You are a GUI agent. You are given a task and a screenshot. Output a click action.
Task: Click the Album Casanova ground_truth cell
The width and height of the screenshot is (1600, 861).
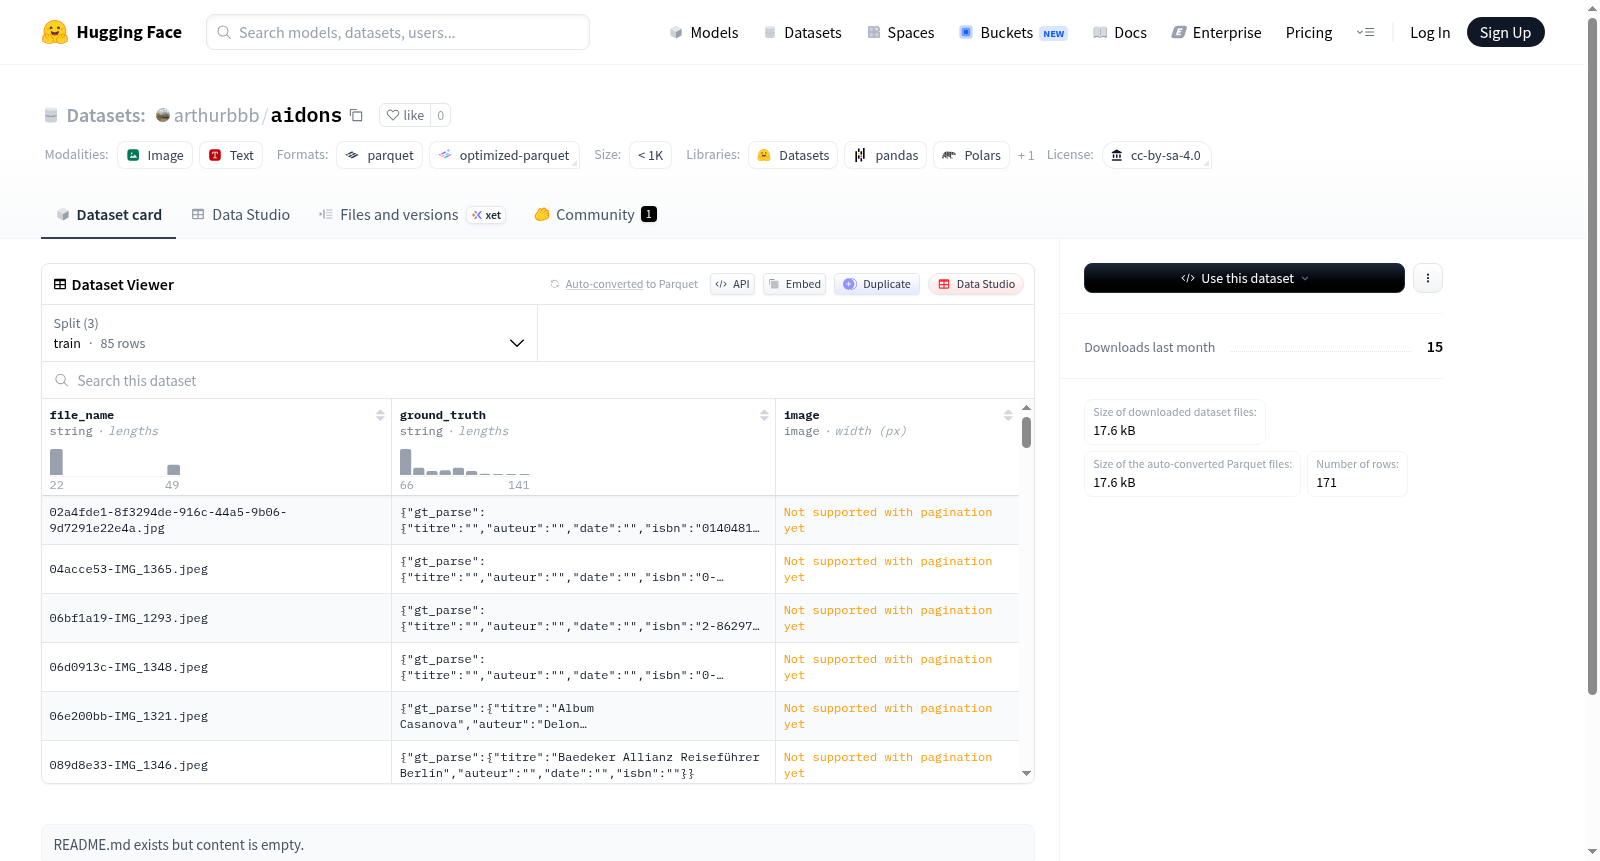click(583, 716)
